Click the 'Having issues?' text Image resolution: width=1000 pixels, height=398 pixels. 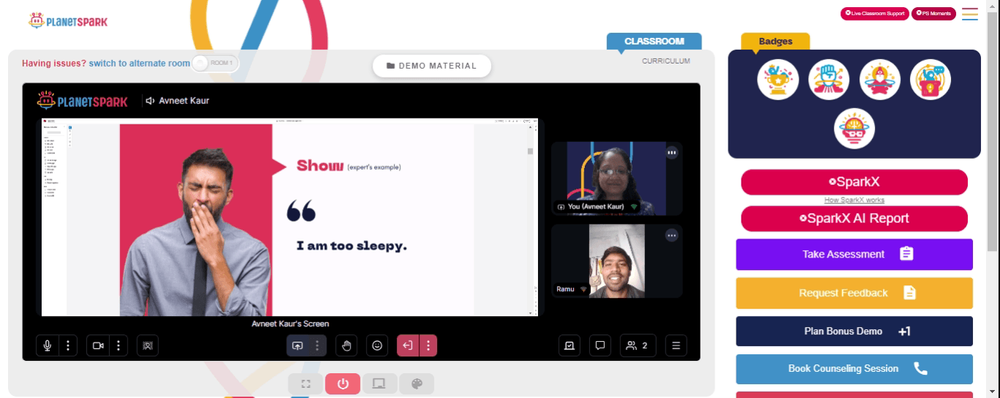click(54, 63)
